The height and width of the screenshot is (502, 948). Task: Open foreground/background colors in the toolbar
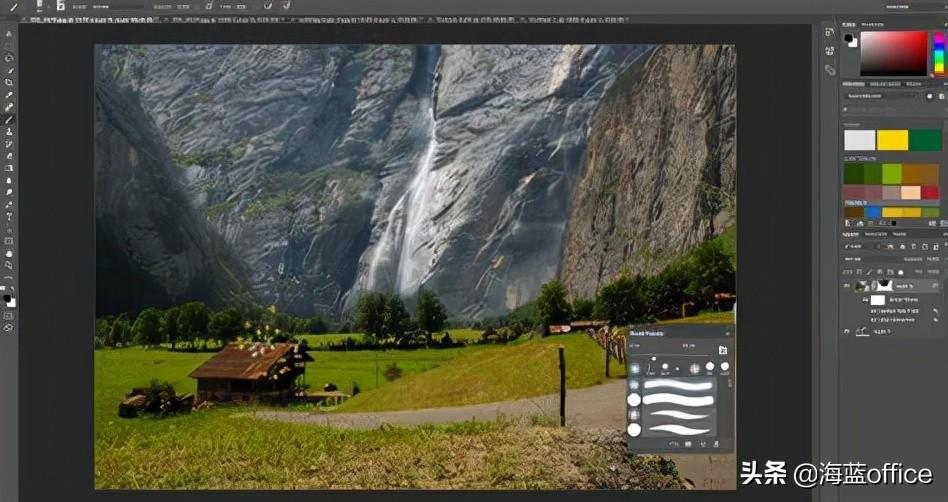coord(9,299)
